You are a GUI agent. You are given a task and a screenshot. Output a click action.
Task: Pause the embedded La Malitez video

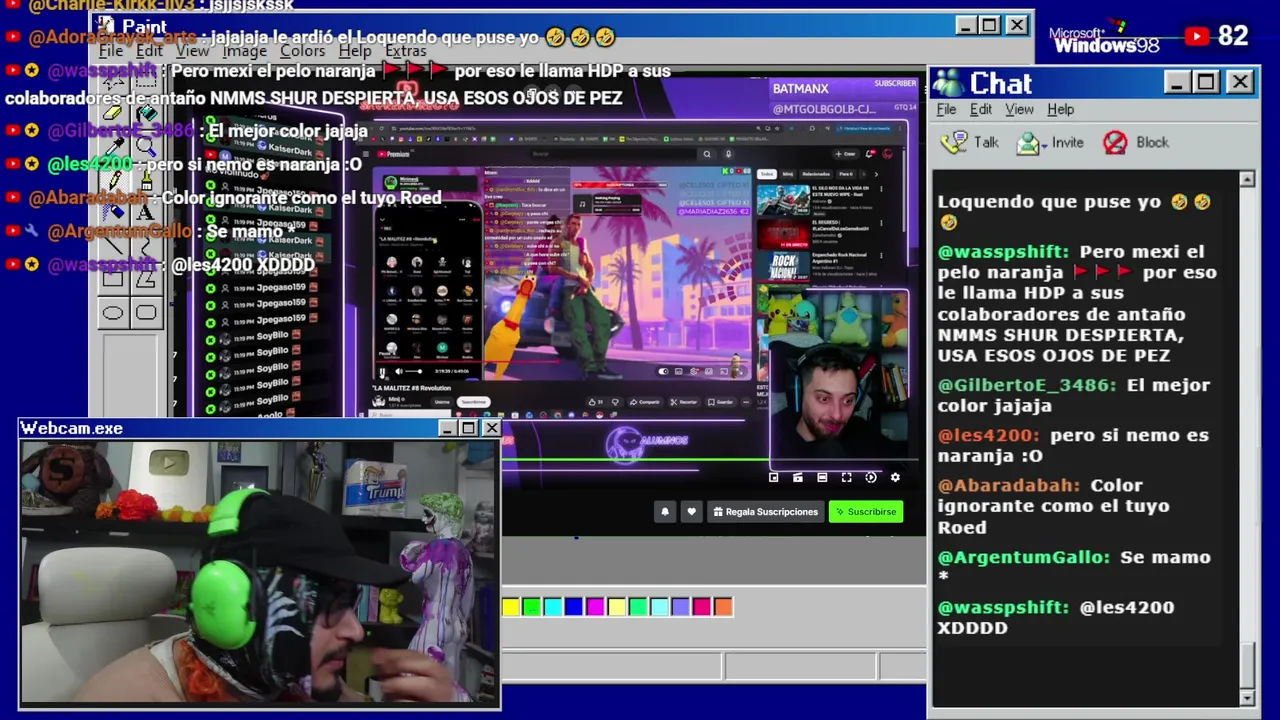382,372
